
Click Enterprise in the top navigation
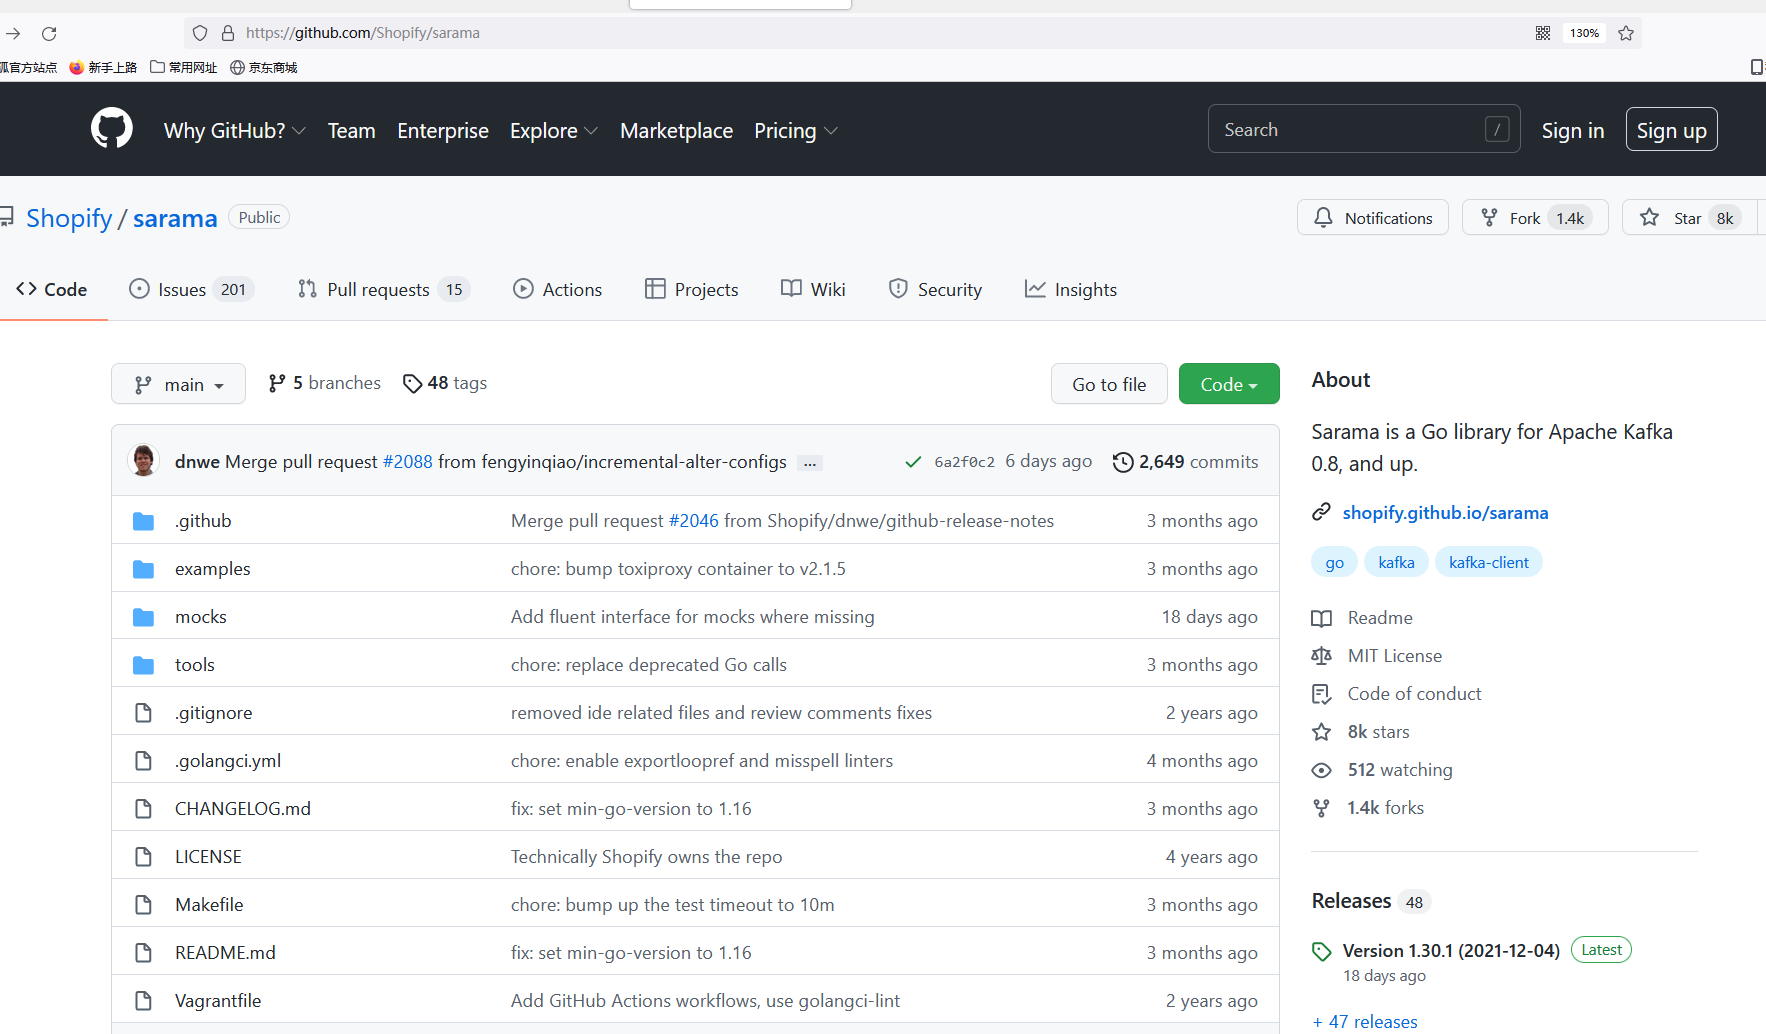[x=443, y=131]
